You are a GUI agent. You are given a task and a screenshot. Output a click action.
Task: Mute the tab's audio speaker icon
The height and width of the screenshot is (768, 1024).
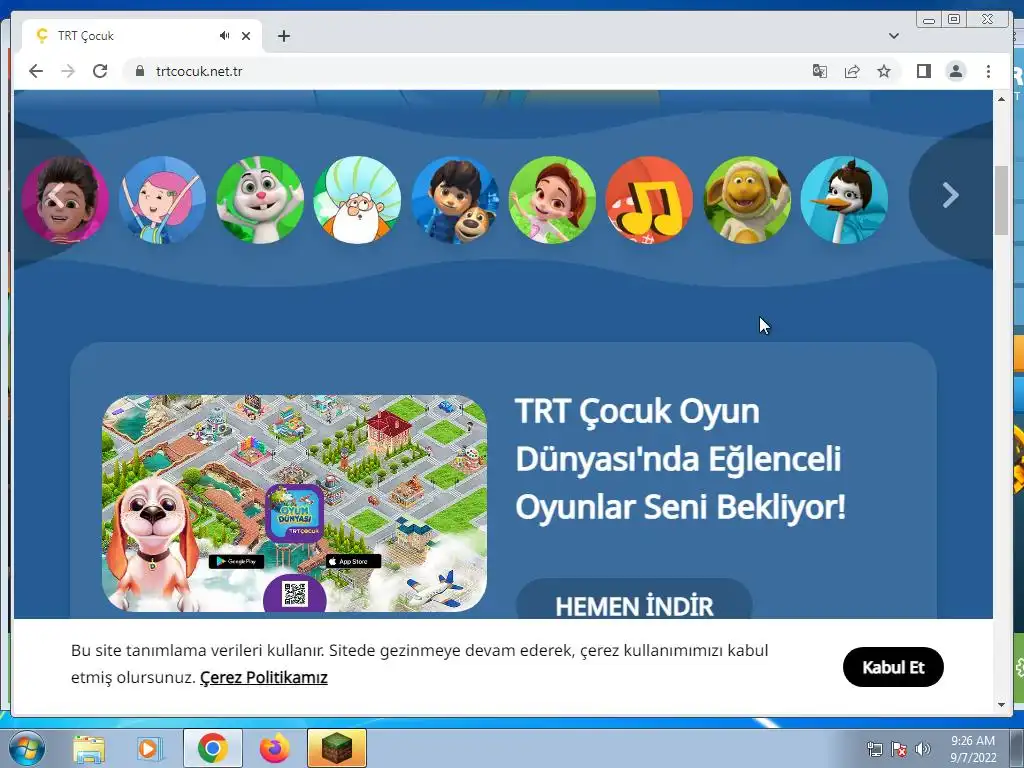225,36
